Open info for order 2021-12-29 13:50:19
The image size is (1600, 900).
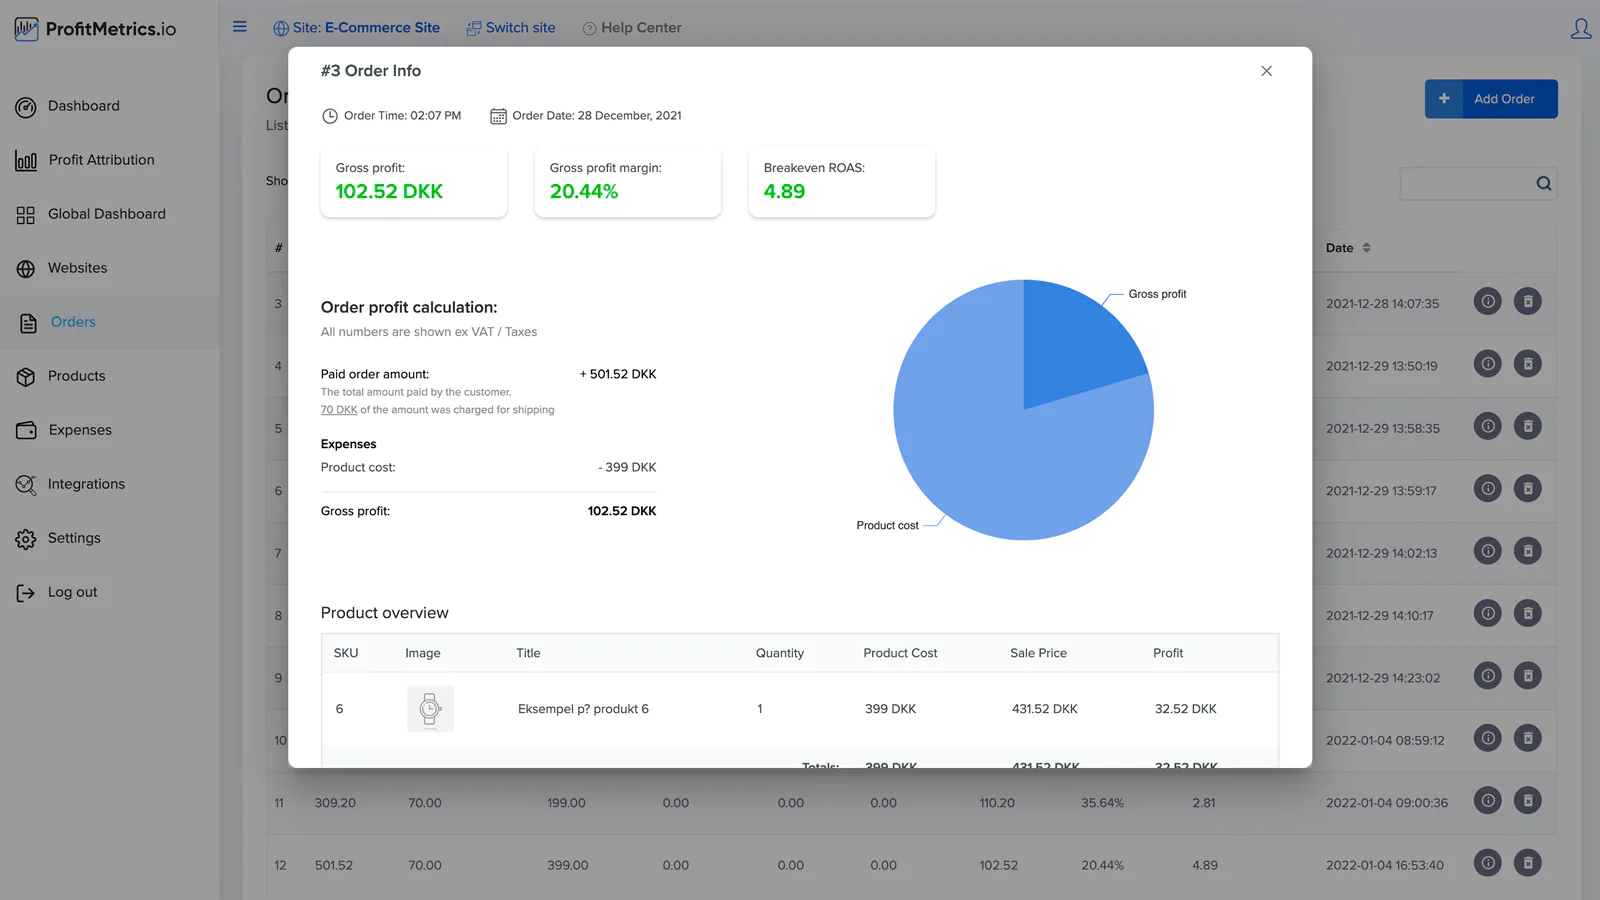(1488, 364)
